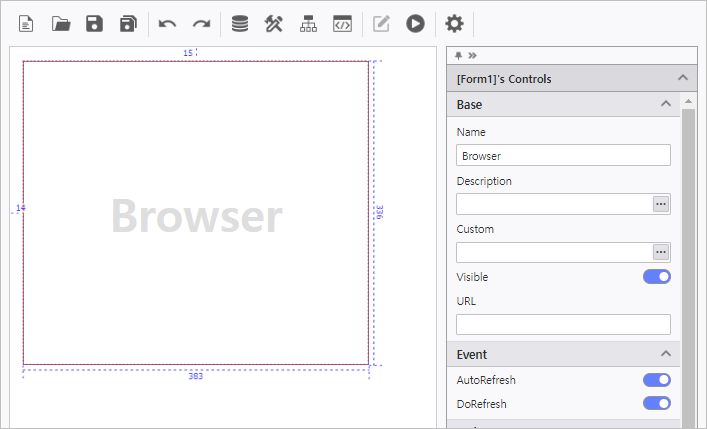Image resolution: width=707 pixels, height=429 pixels.
Task: Click into the URL input field
Action: coord(563,324)
